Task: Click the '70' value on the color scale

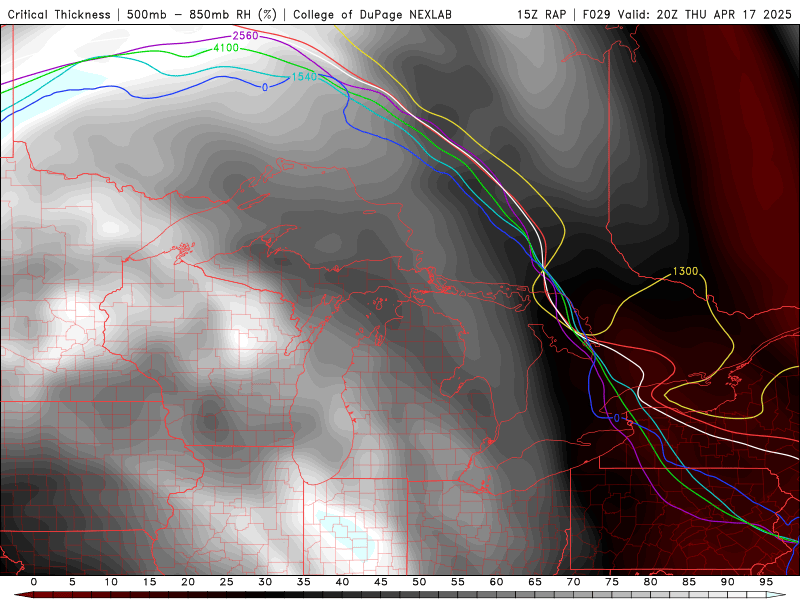Action: (573, 582)
